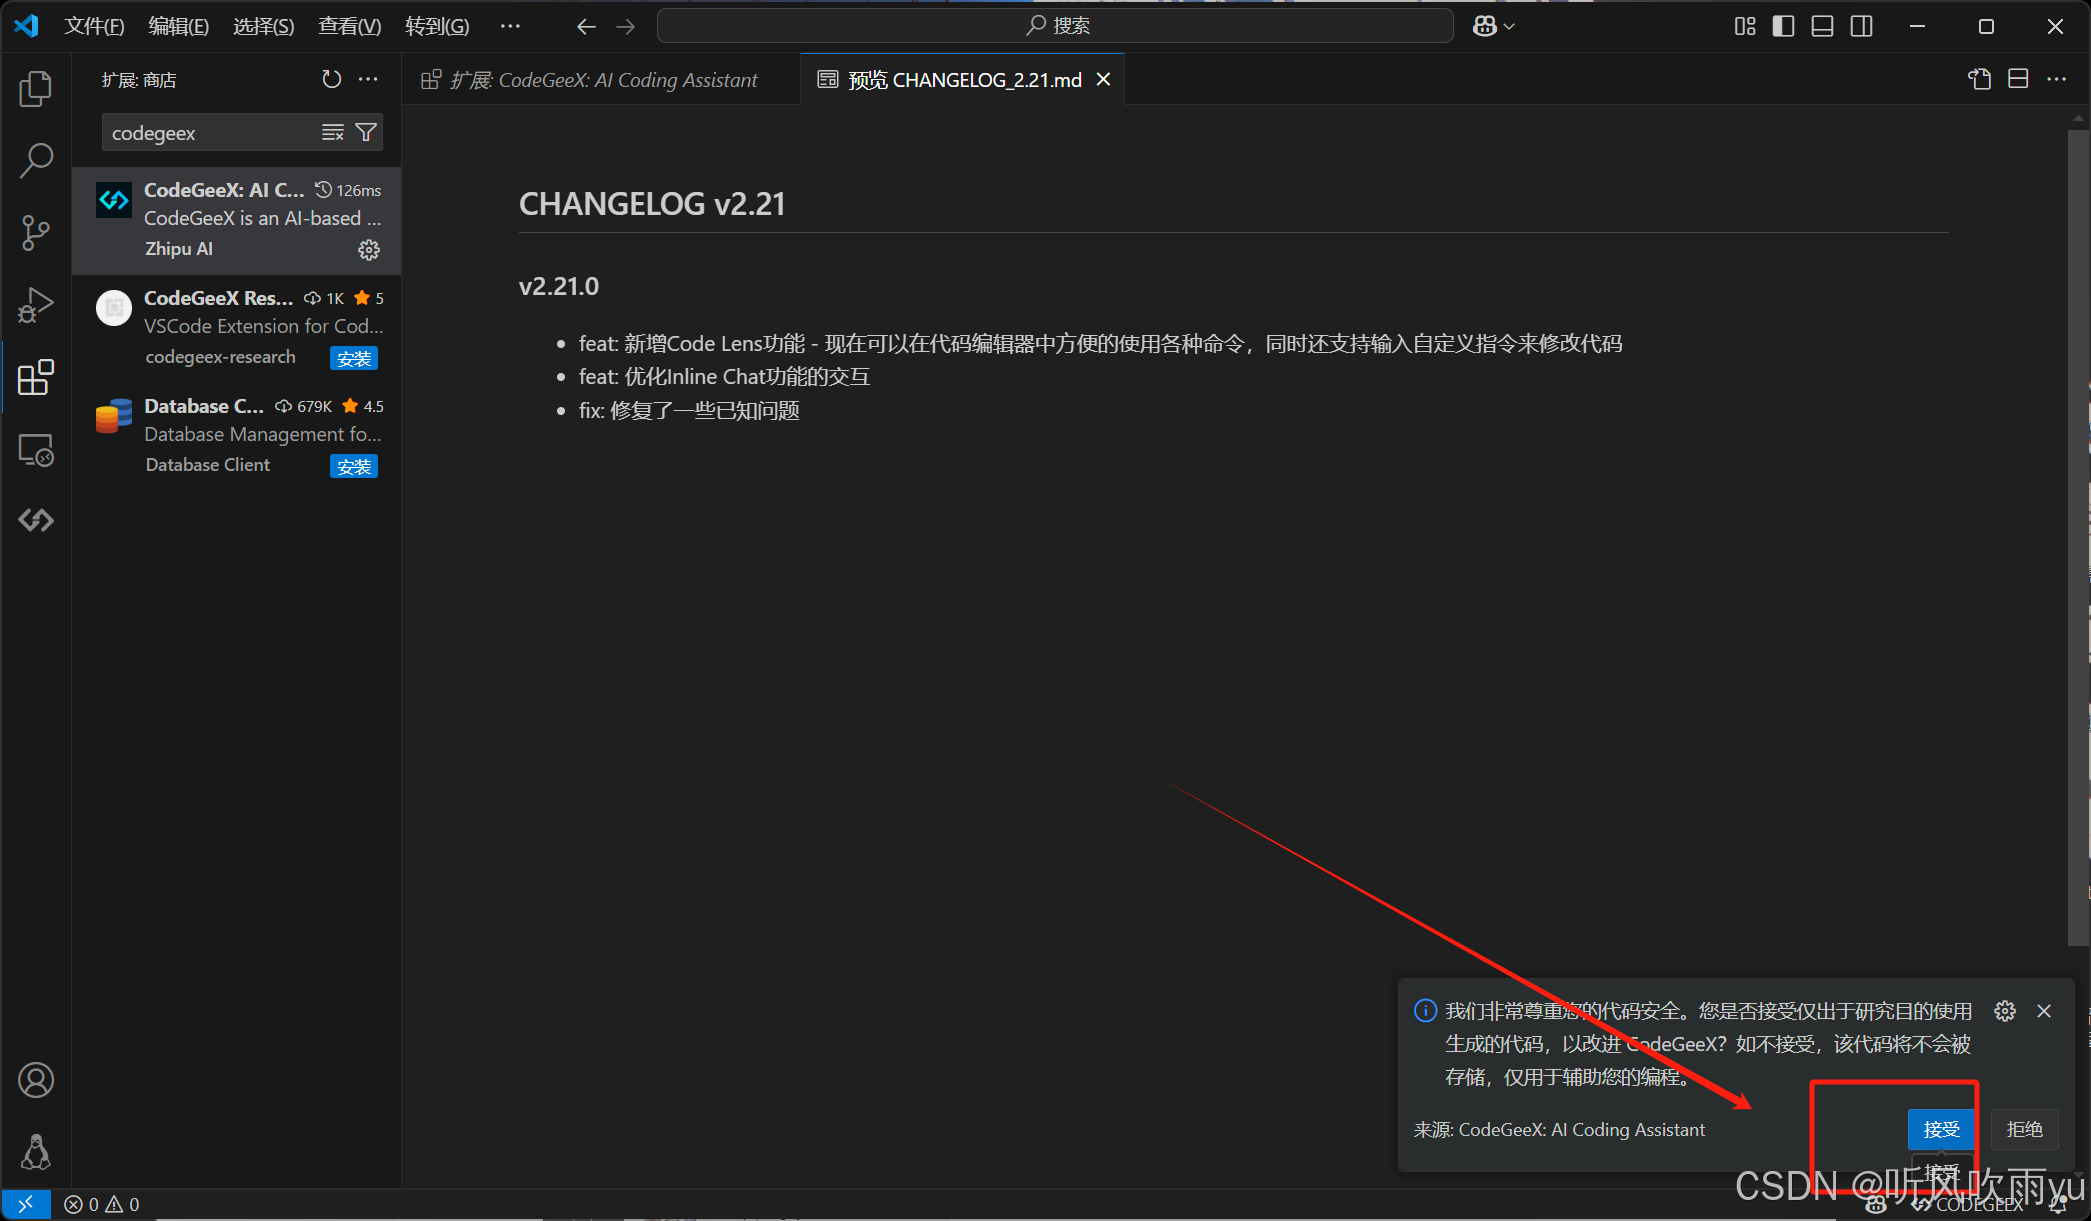Viewport: 2091px width, 1221px height.
Task: Open the Run and Debug view
Action: pyautogui.click(x=36, y=305)
